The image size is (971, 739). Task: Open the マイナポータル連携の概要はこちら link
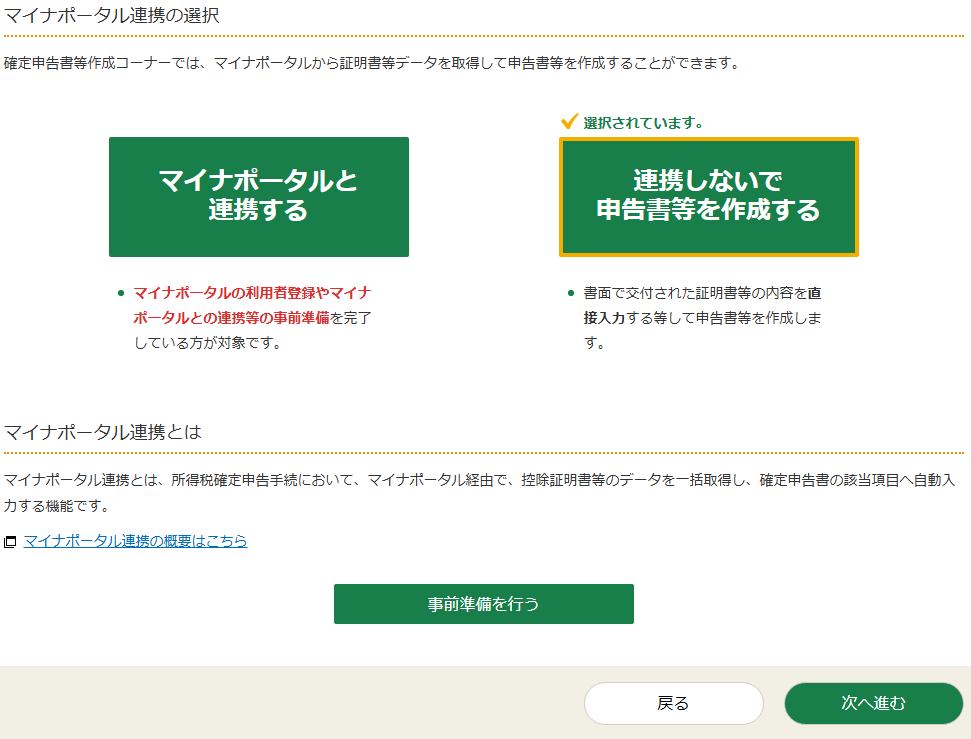tap(135, 541)
